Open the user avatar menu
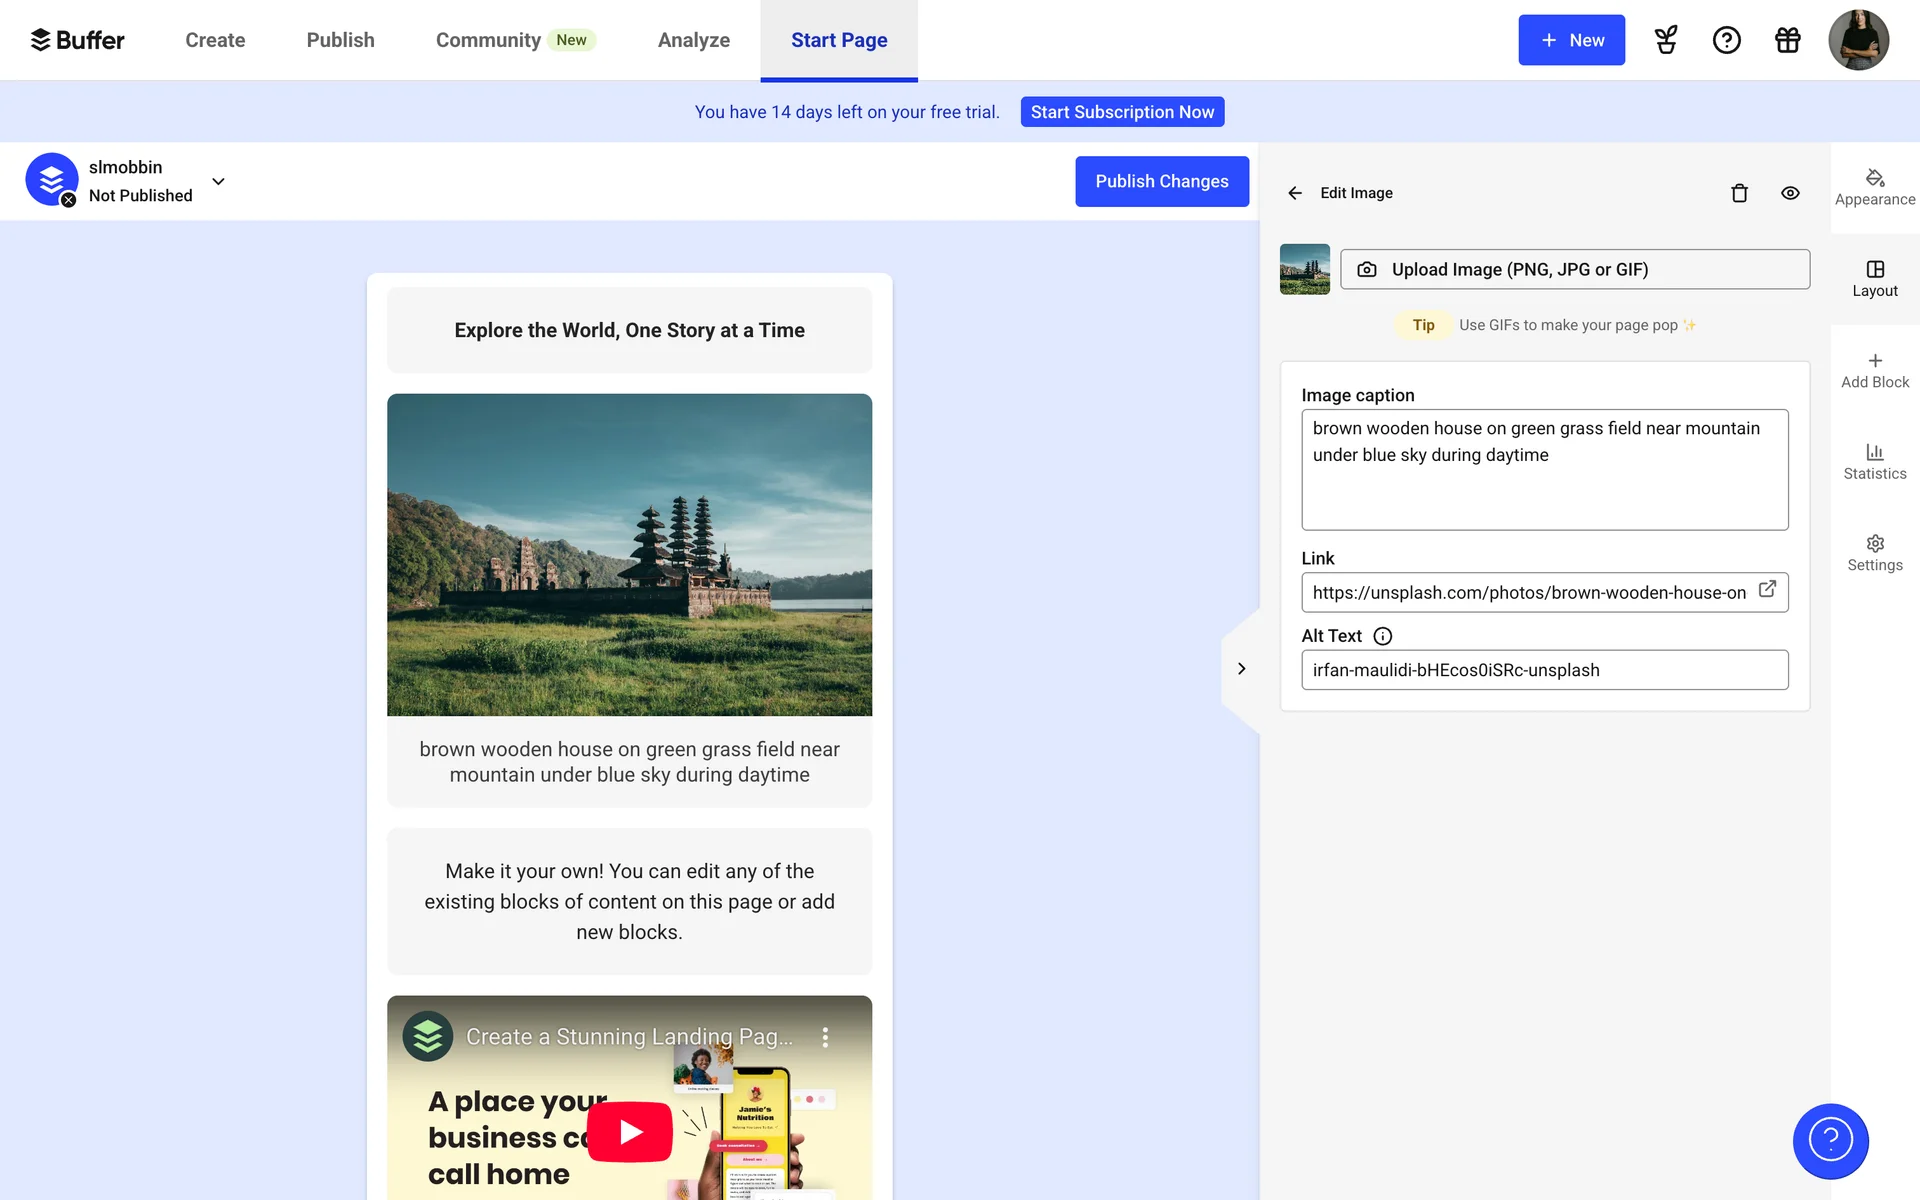The image size is (1920, 1200). point(1858,40)
